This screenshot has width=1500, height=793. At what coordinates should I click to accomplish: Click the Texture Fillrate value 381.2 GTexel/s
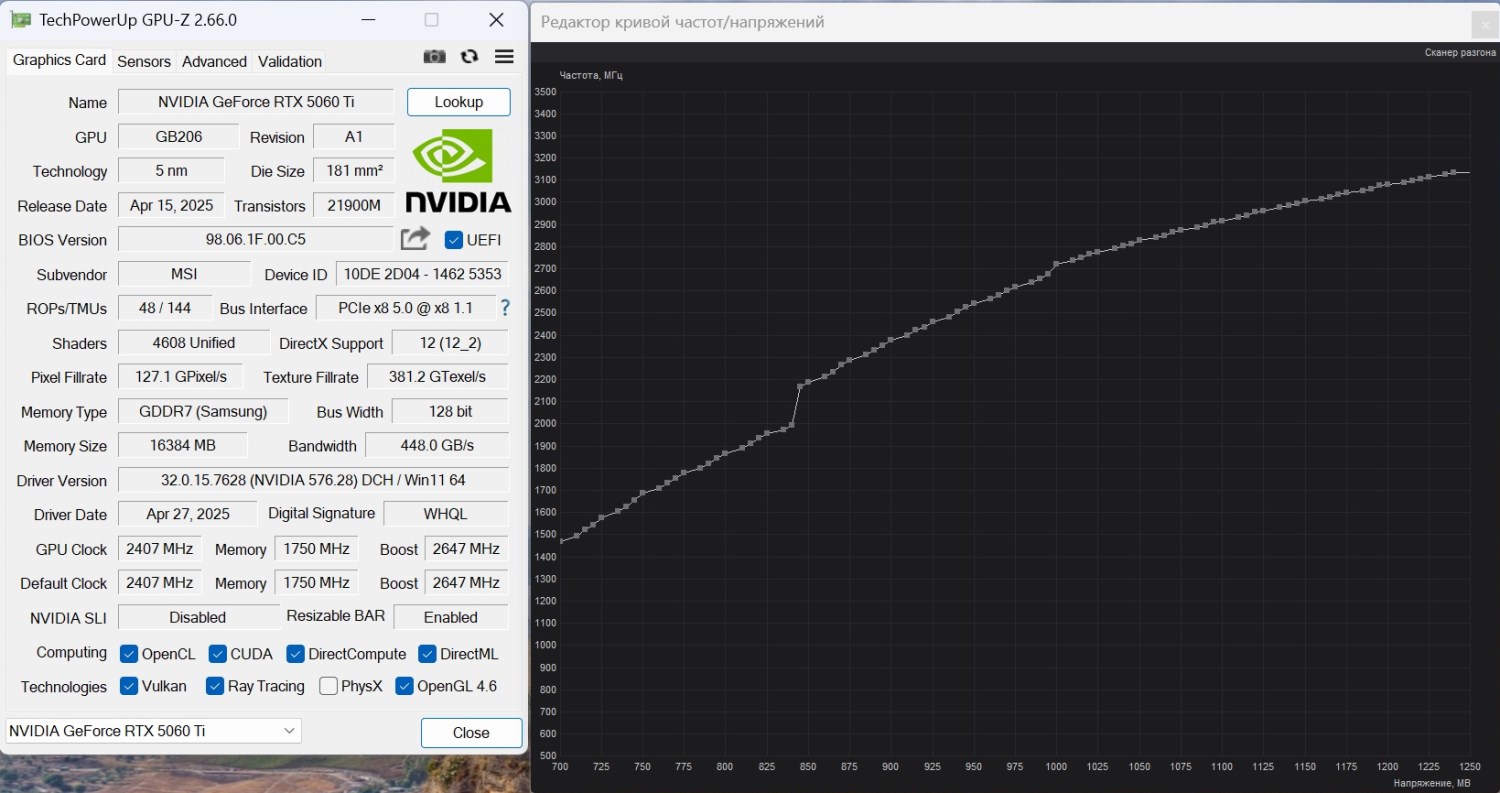coord(438,377)
